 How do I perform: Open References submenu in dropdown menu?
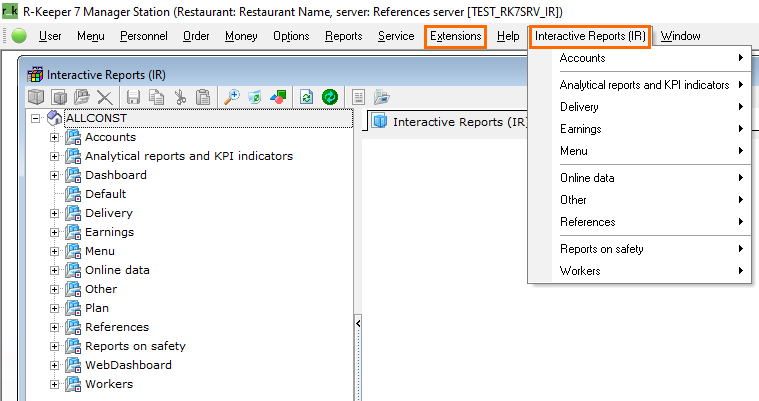(x=639, y=222)
